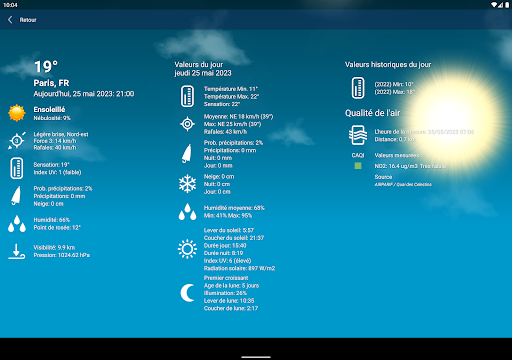Tap the Point de rosée: 12° text
Screen dimensions: 512x360
(x=57, y=228)
